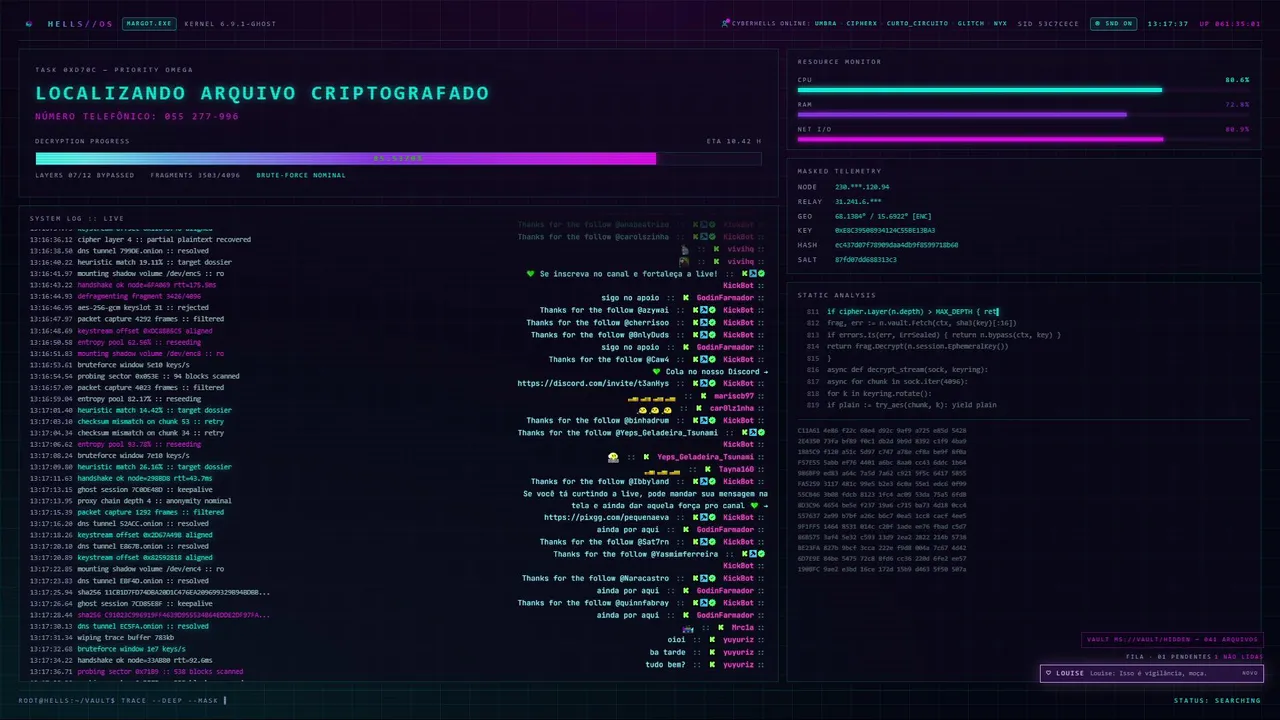1280x720 pixels.
Task: Click the K badge next to Tayna160
Action: [706, 469]
